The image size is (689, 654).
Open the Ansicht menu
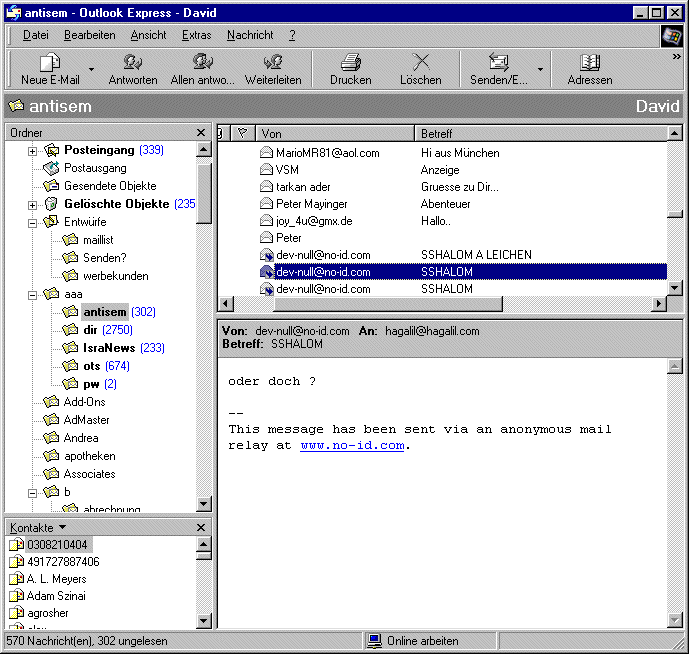tap(148, 35)
